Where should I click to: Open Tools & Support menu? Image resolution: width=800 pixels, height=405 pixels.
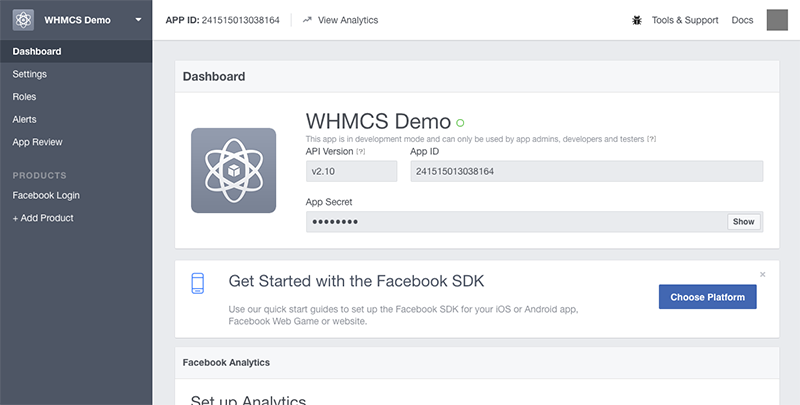(x=685, y=20)
